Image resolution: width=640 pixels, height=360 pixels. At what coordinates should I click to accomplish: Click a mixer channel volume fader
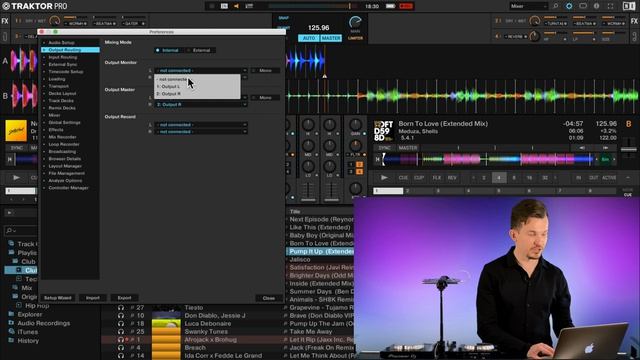[308, 200]
